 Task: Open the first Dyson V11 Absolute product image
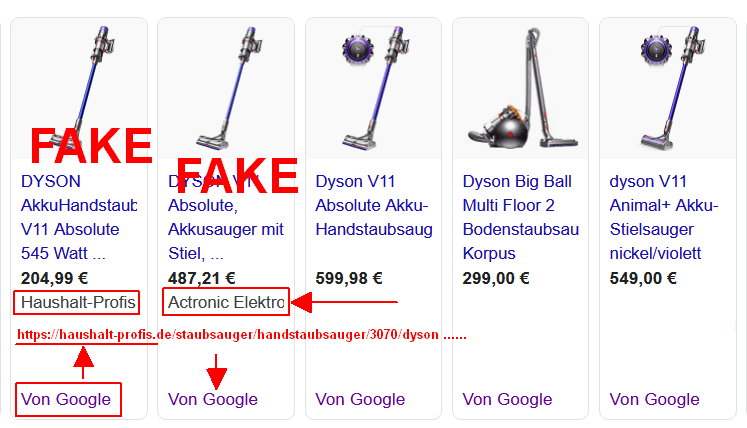click(79, 89)
